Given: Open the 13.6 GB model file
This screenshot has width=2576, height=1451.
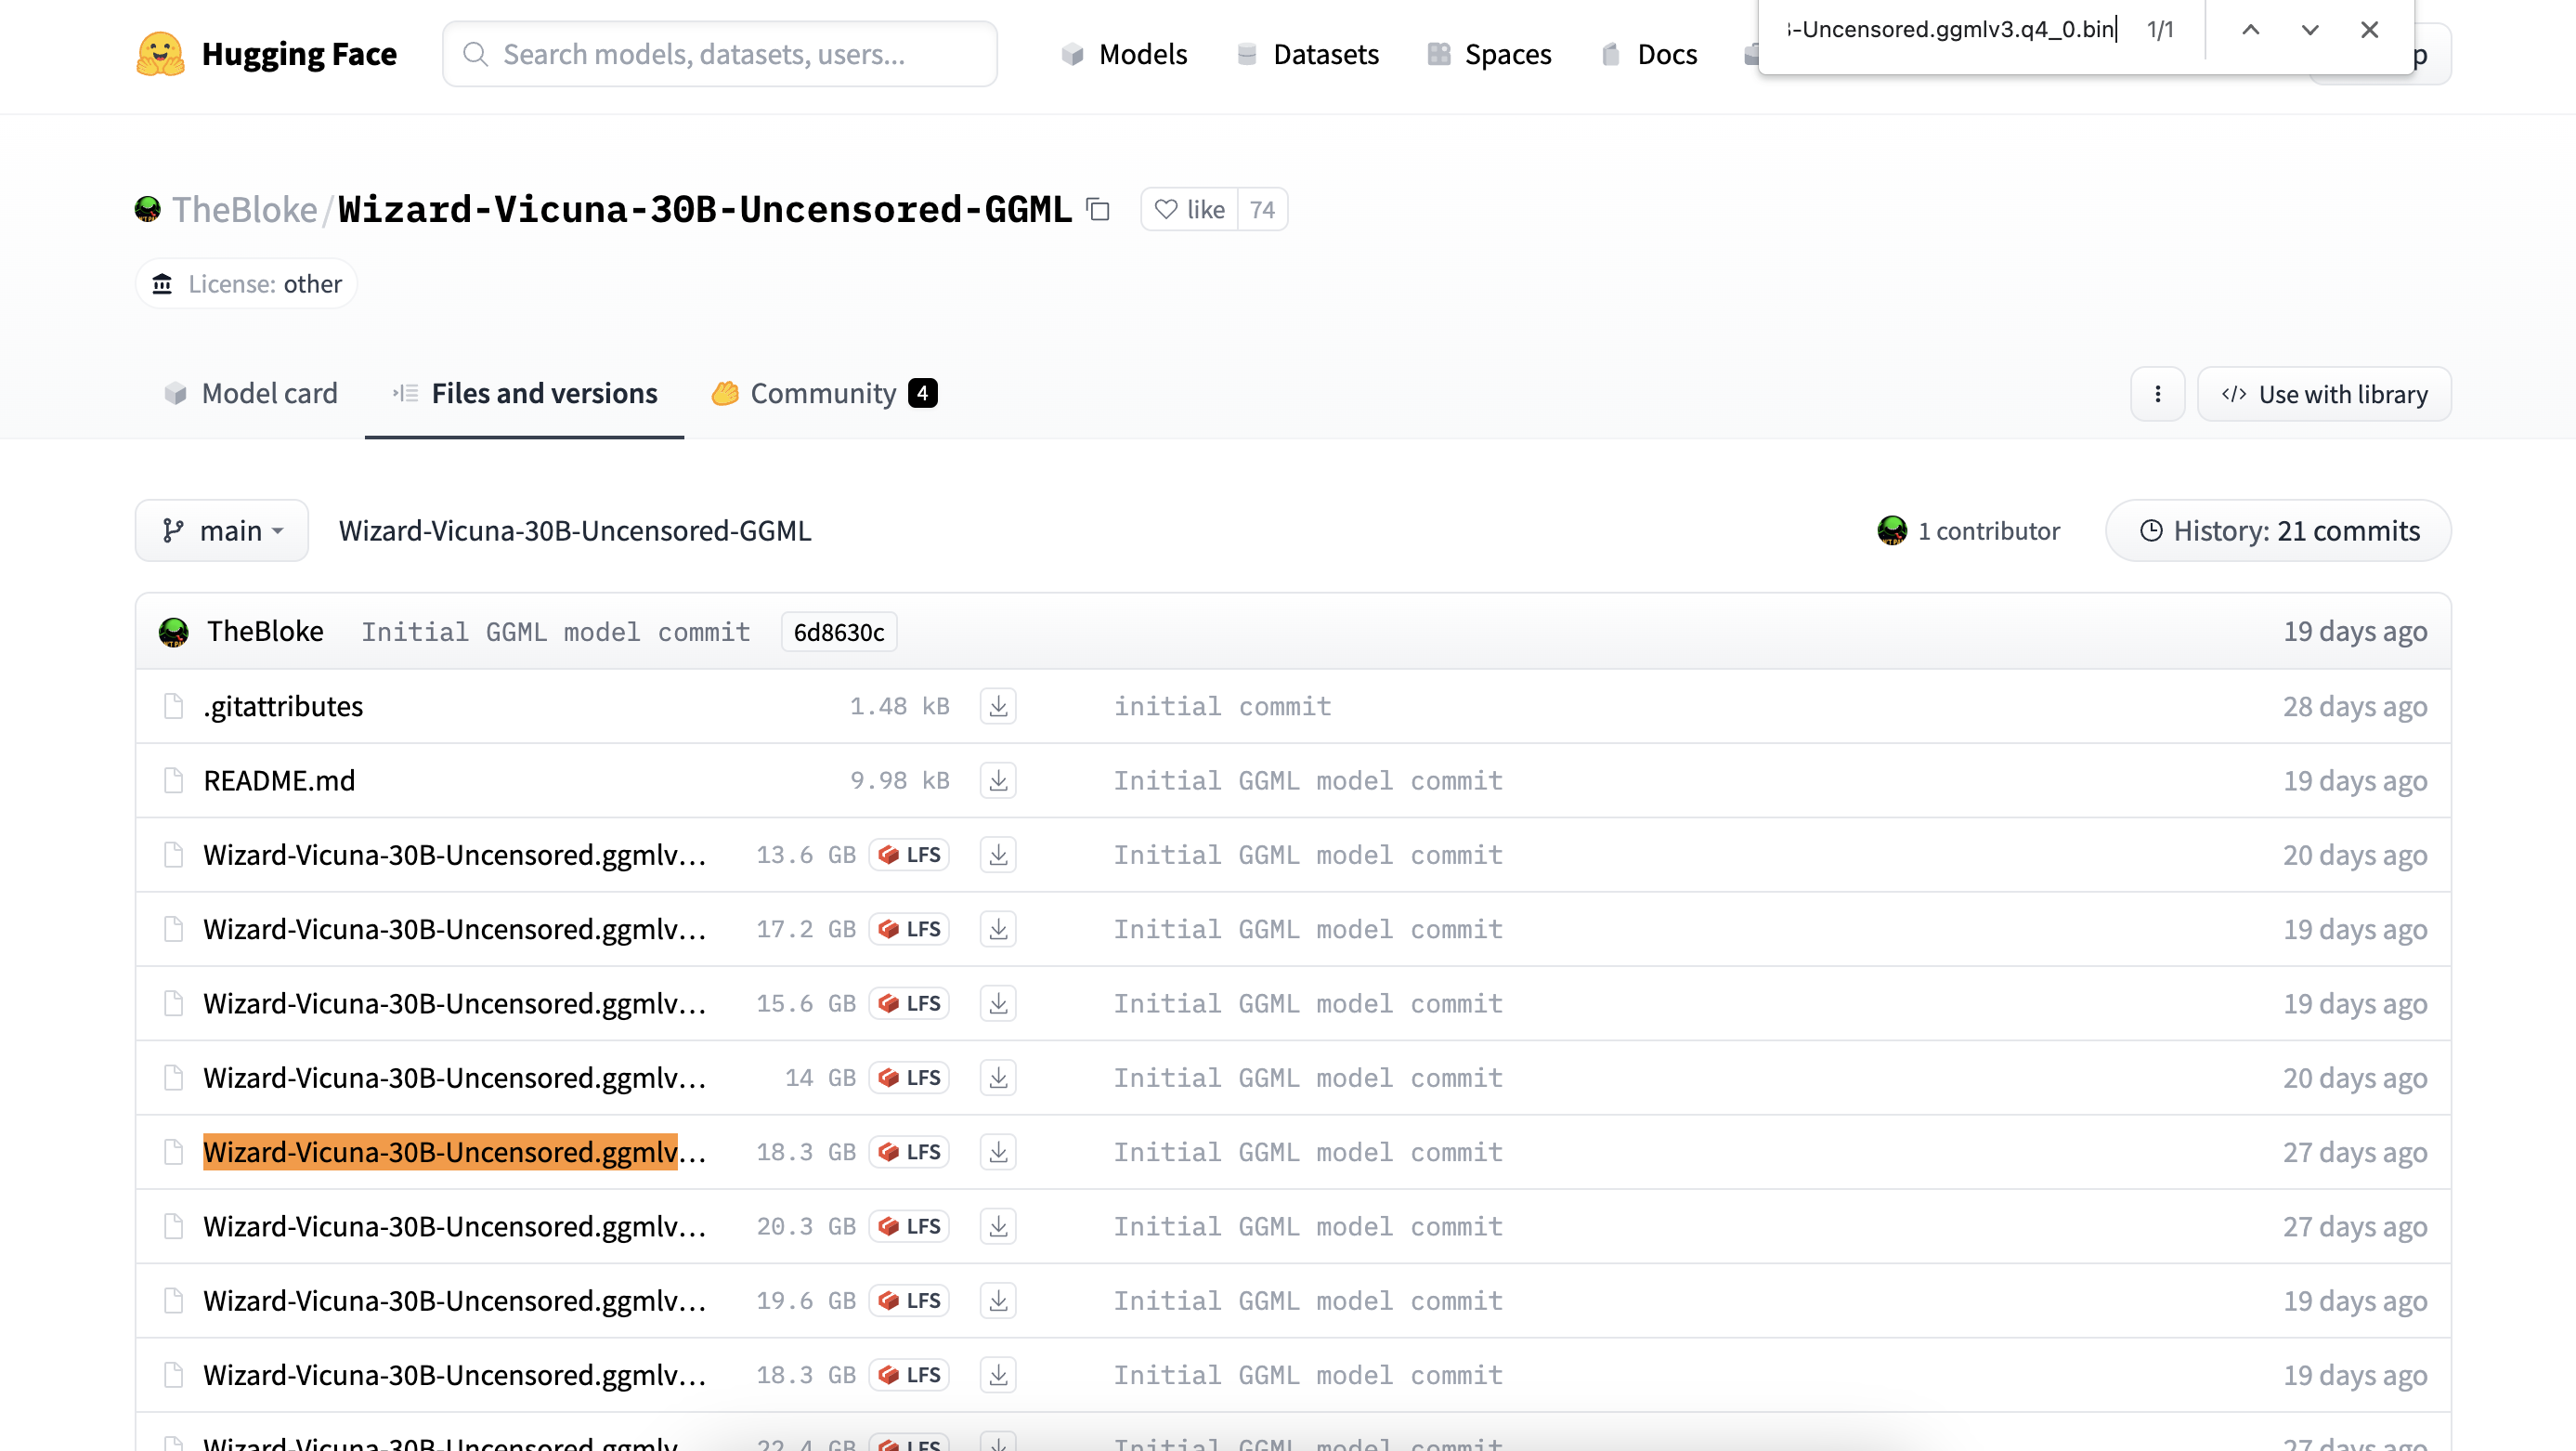Looking at the screenshot, I should [x=455, y=855].
